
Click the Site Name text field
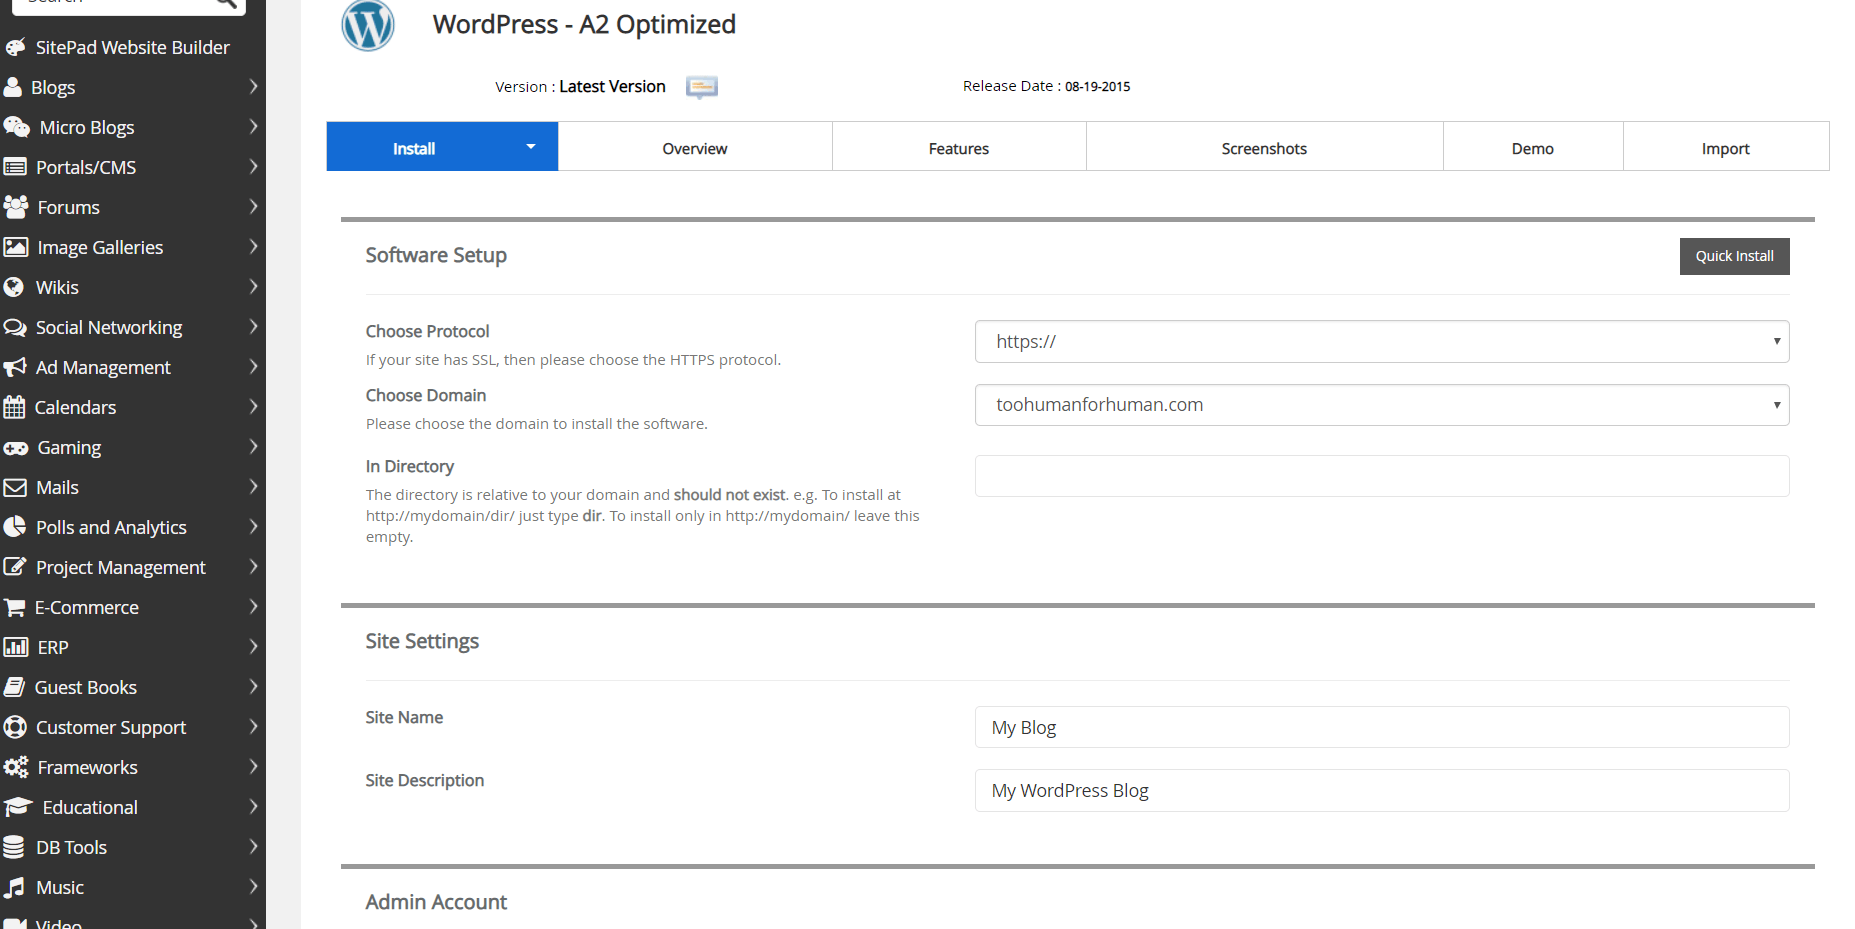click(x=1381, y=727)
